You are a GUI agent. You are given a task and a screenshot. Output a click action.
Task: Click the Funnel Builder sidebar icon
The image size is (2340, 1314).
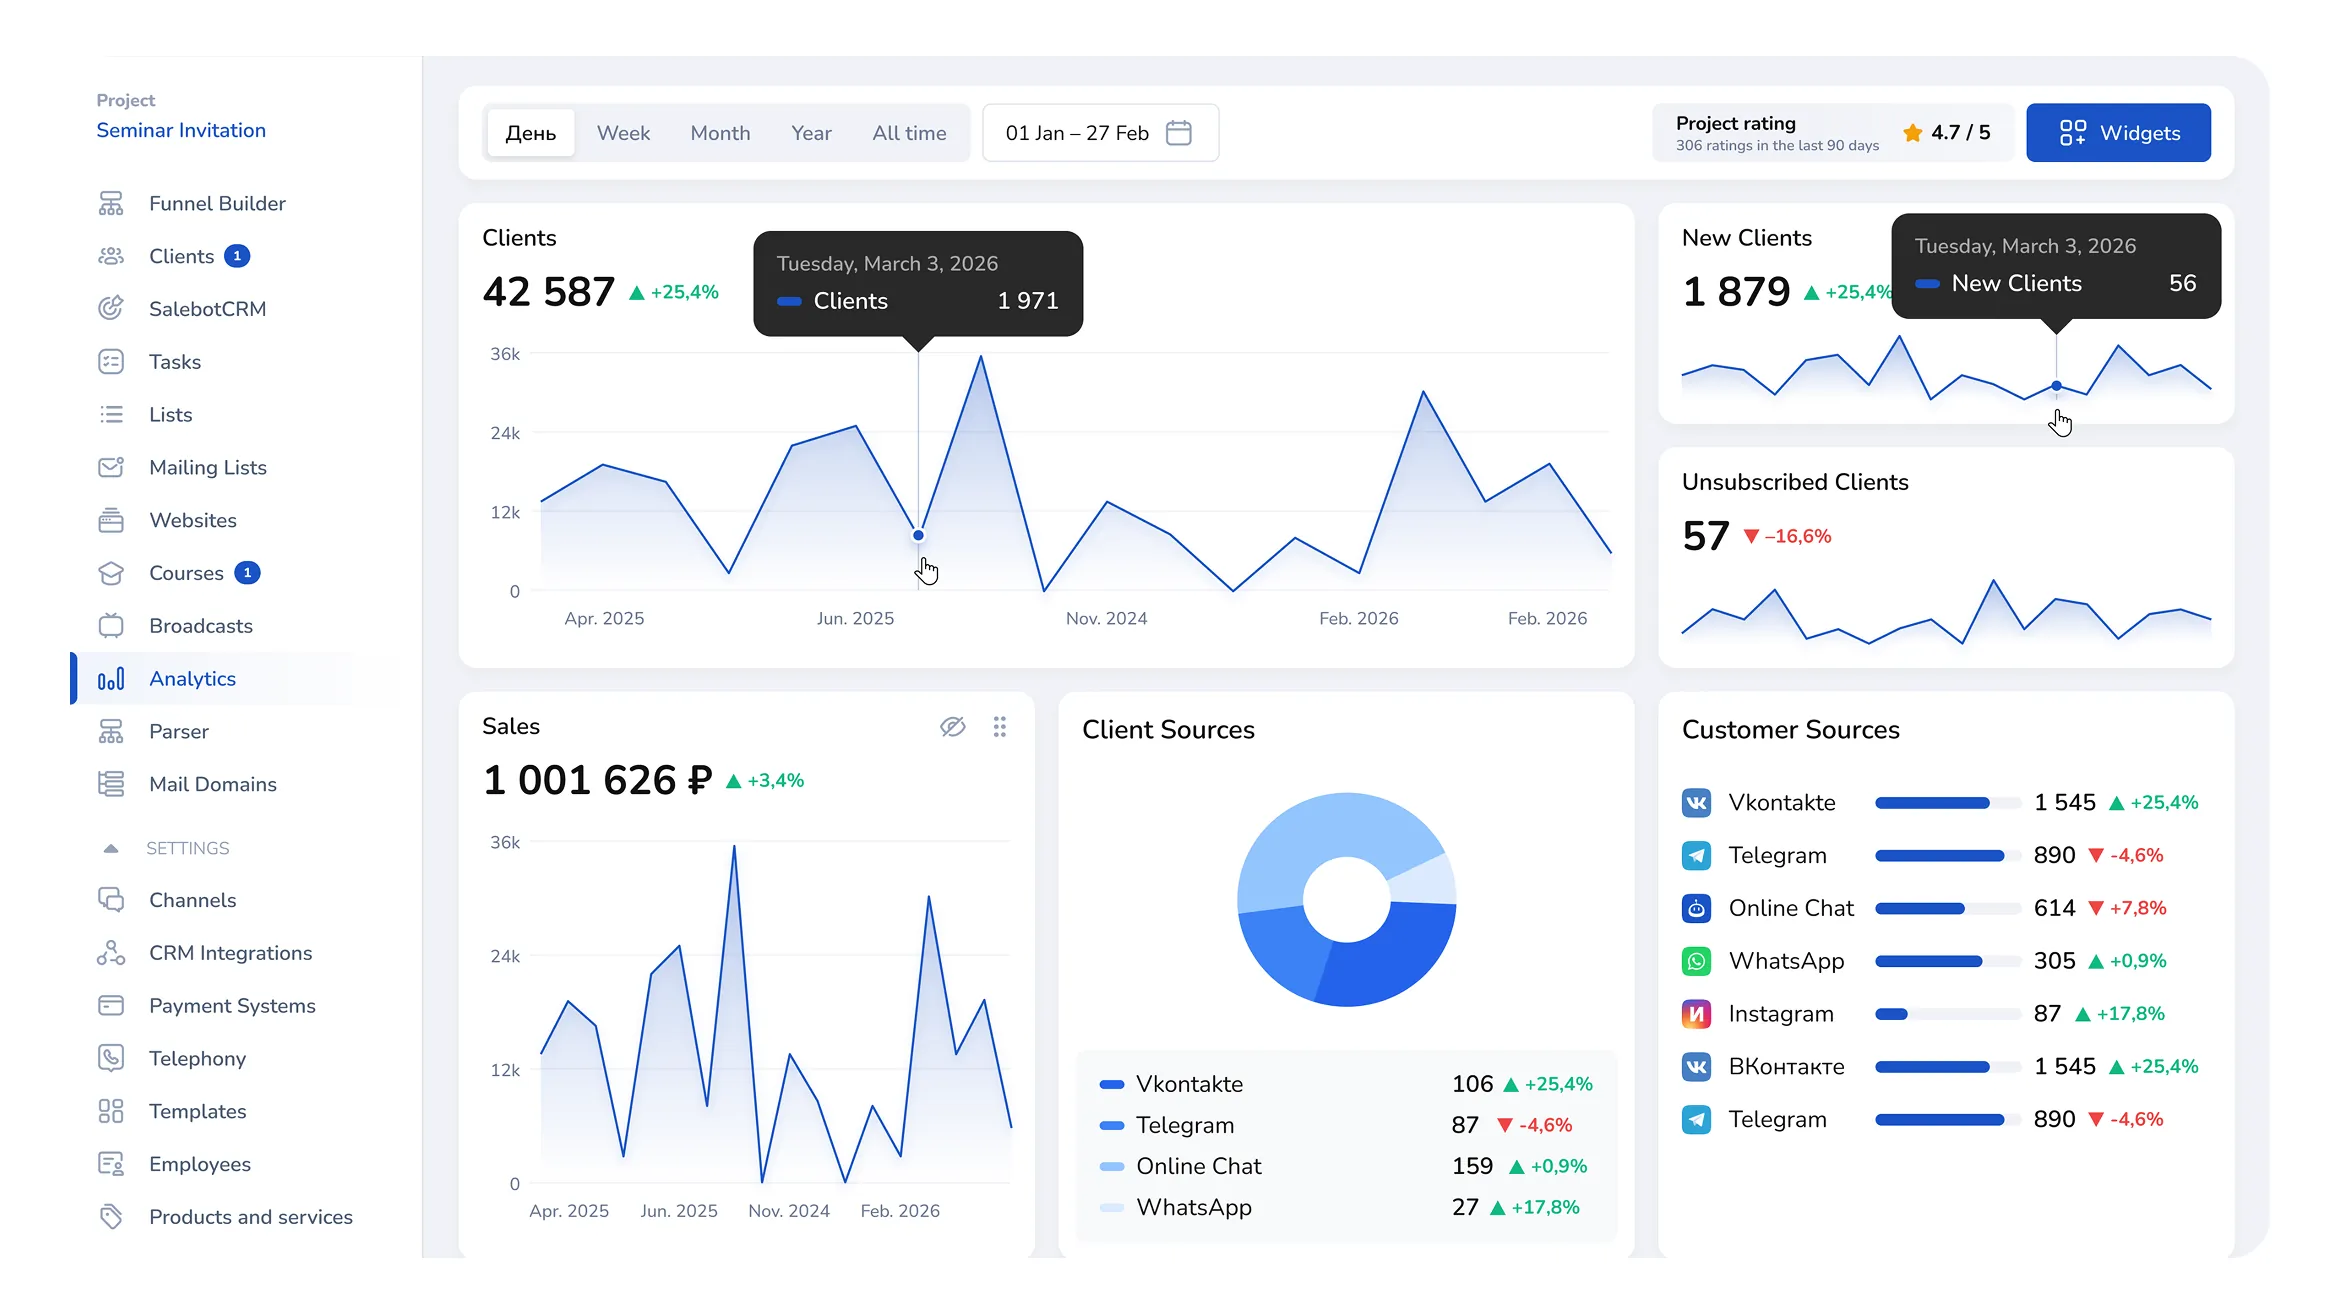click(x=111, y=203)
